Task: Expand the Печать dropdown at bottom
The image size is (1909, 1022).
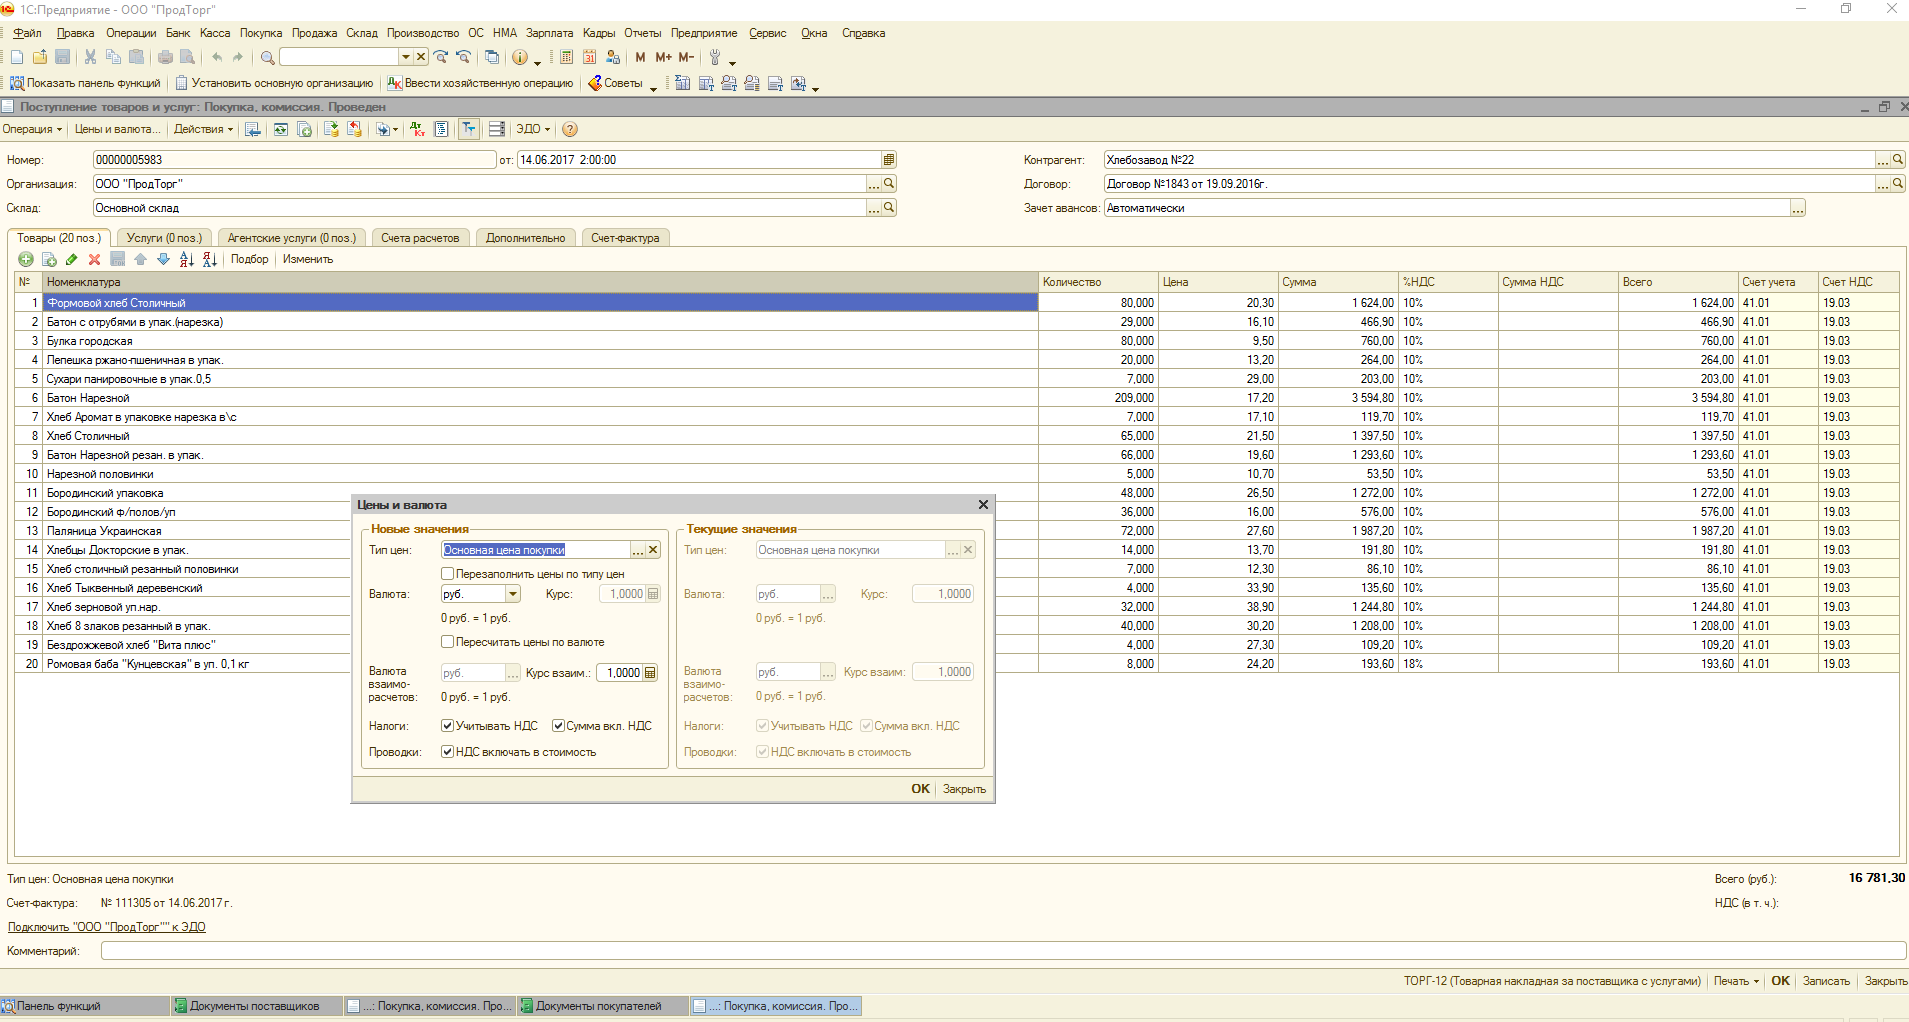Action: click(1736, 981)
